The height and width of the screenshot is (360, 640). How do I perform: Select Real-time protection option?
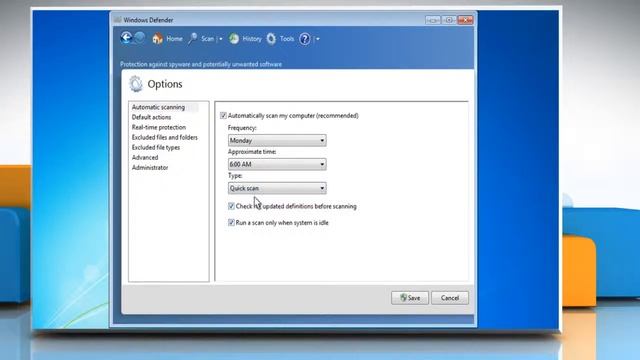pyautogui.click(x=159, y=127)
